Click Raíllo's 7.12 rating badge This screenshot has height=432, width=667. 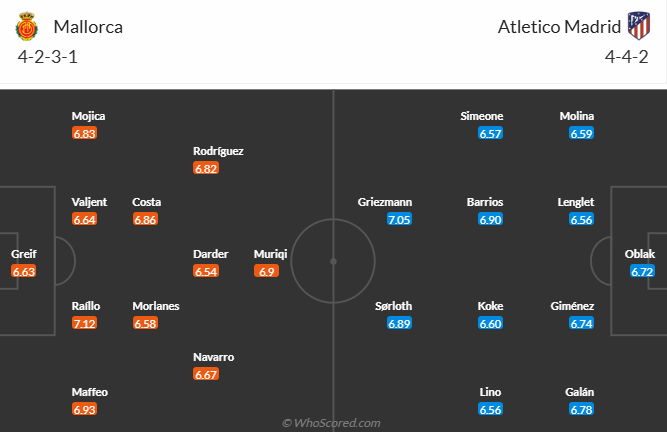[x=85, y=323]
